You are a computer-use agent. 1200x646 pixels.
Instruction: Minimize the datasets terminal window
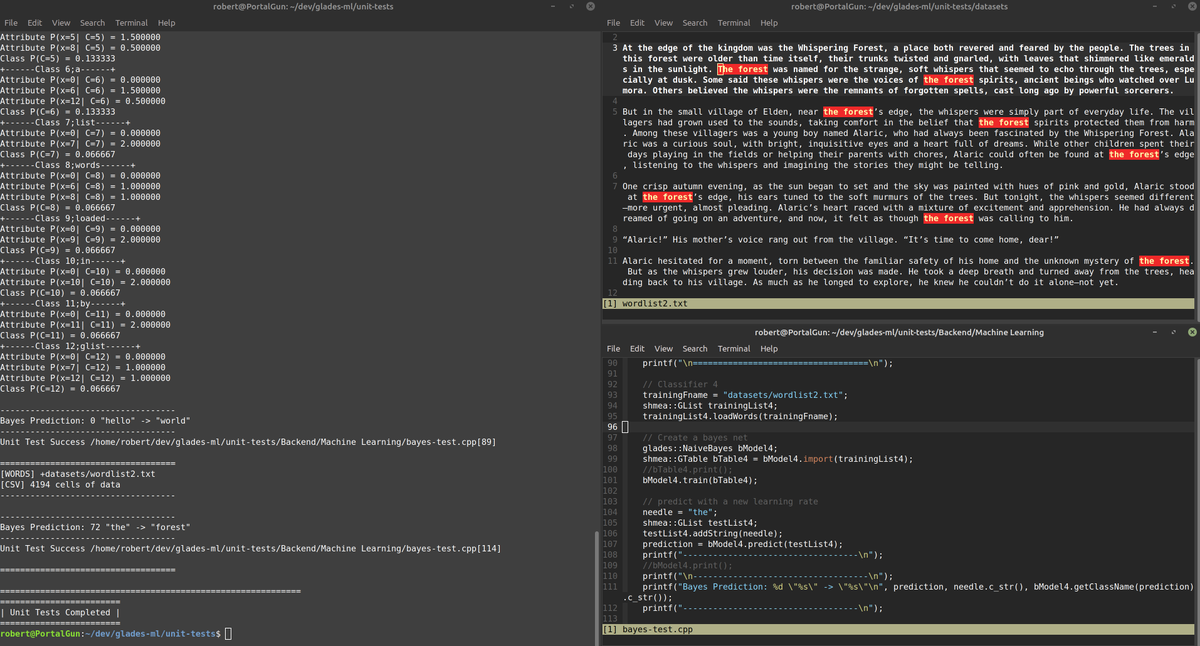tap(1155, 6)
